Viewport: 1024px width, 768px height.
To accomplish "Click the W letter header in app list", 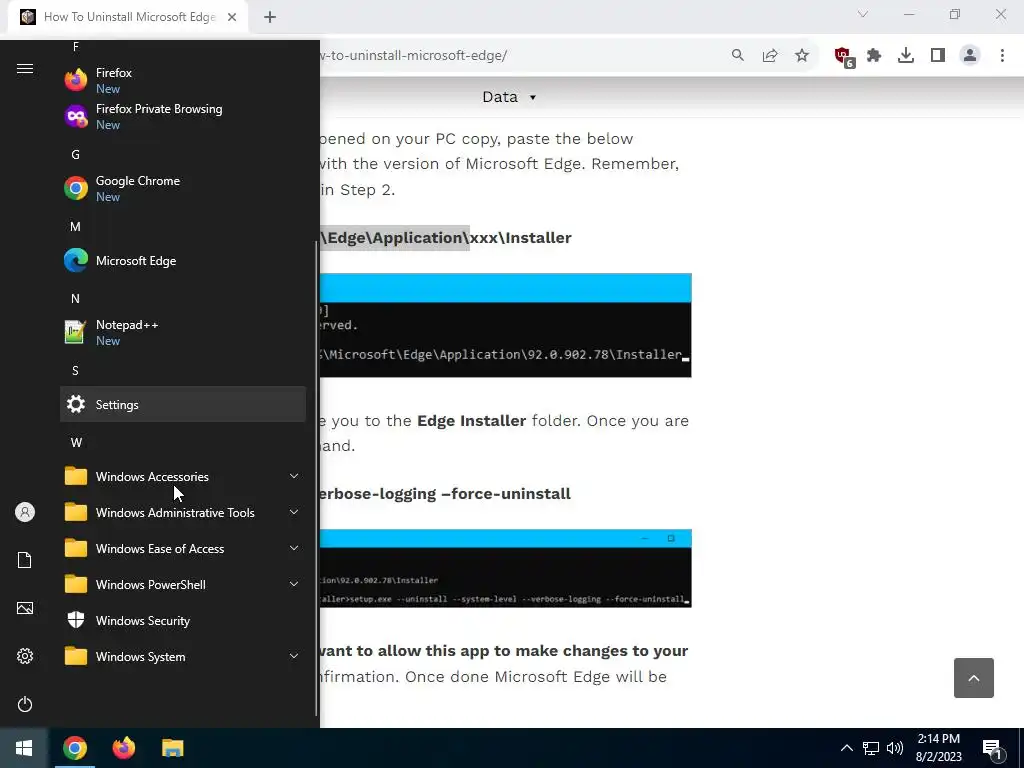I will pos(76,443).
